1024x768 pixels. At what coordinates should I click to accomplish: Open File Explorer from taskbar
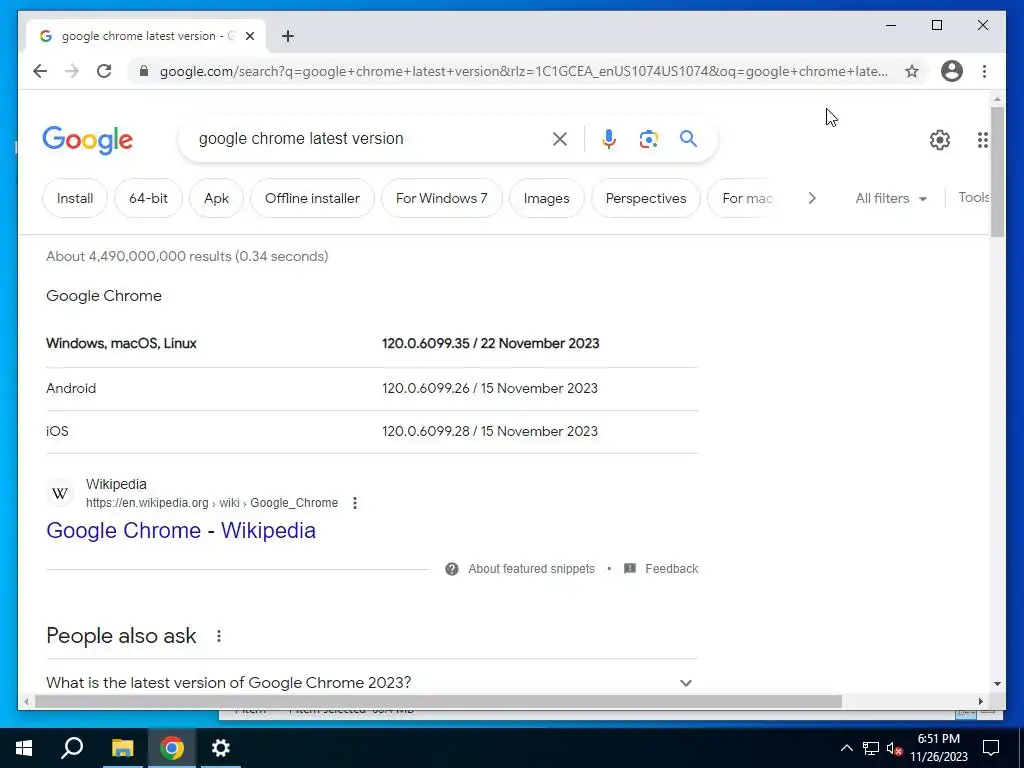tap(122, 748)
